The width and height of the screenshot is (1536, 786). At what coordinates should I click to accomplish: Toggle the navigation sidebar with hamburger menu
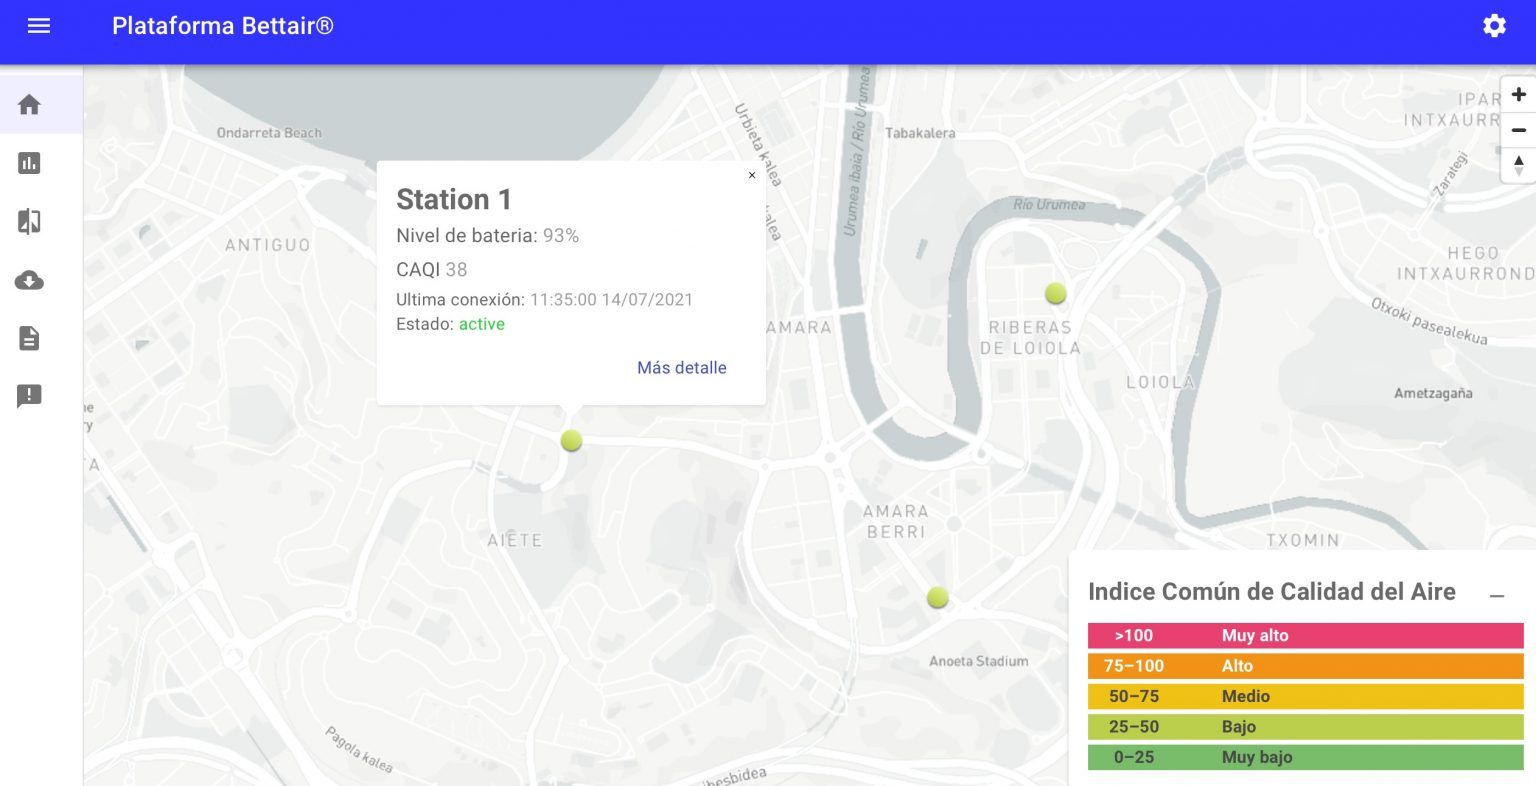pyautogui.click(x=39, y=26)
